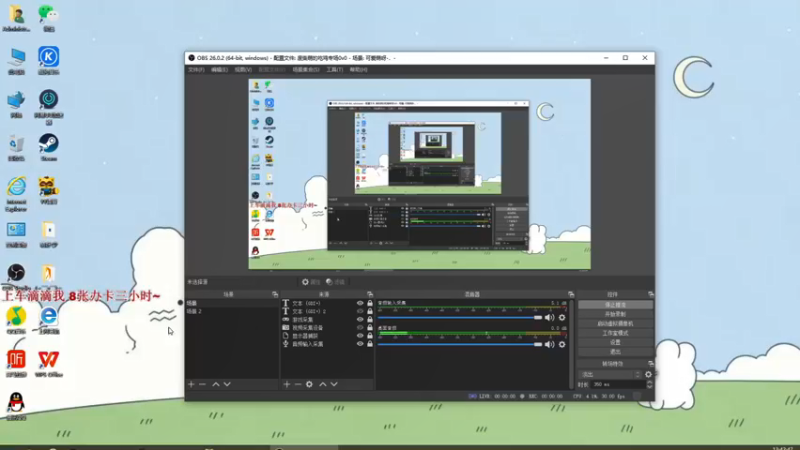Viewport: 800px width, 450px height.
Task: Decrease transition duration with down arrow
Action: point(649,387)
